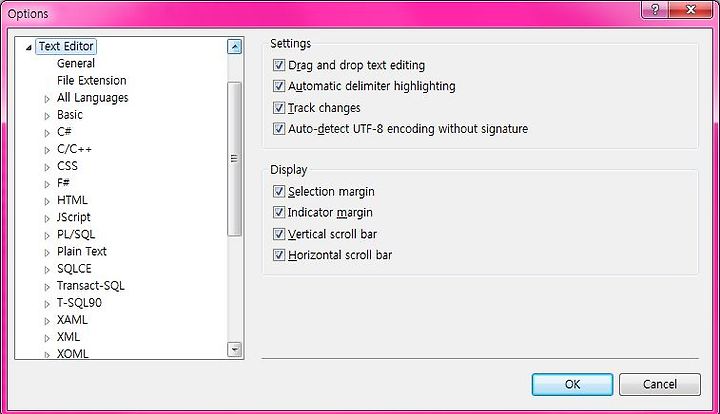Confirm settings with the OK button
This screenshot has width=720, height=414.
[572, 384]
